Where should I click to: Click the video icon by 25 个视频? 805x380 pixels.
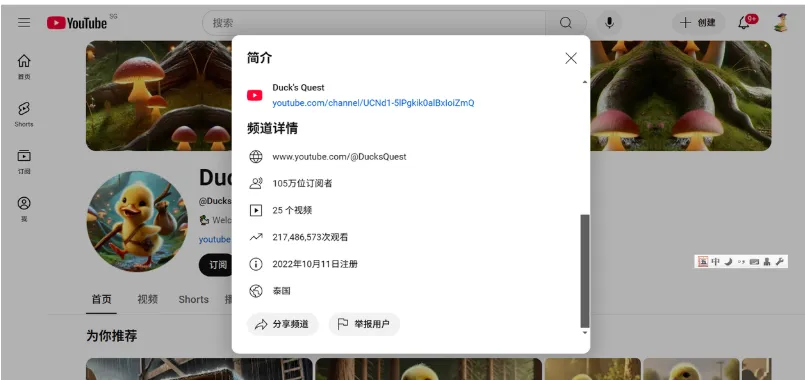click(256, 210)
